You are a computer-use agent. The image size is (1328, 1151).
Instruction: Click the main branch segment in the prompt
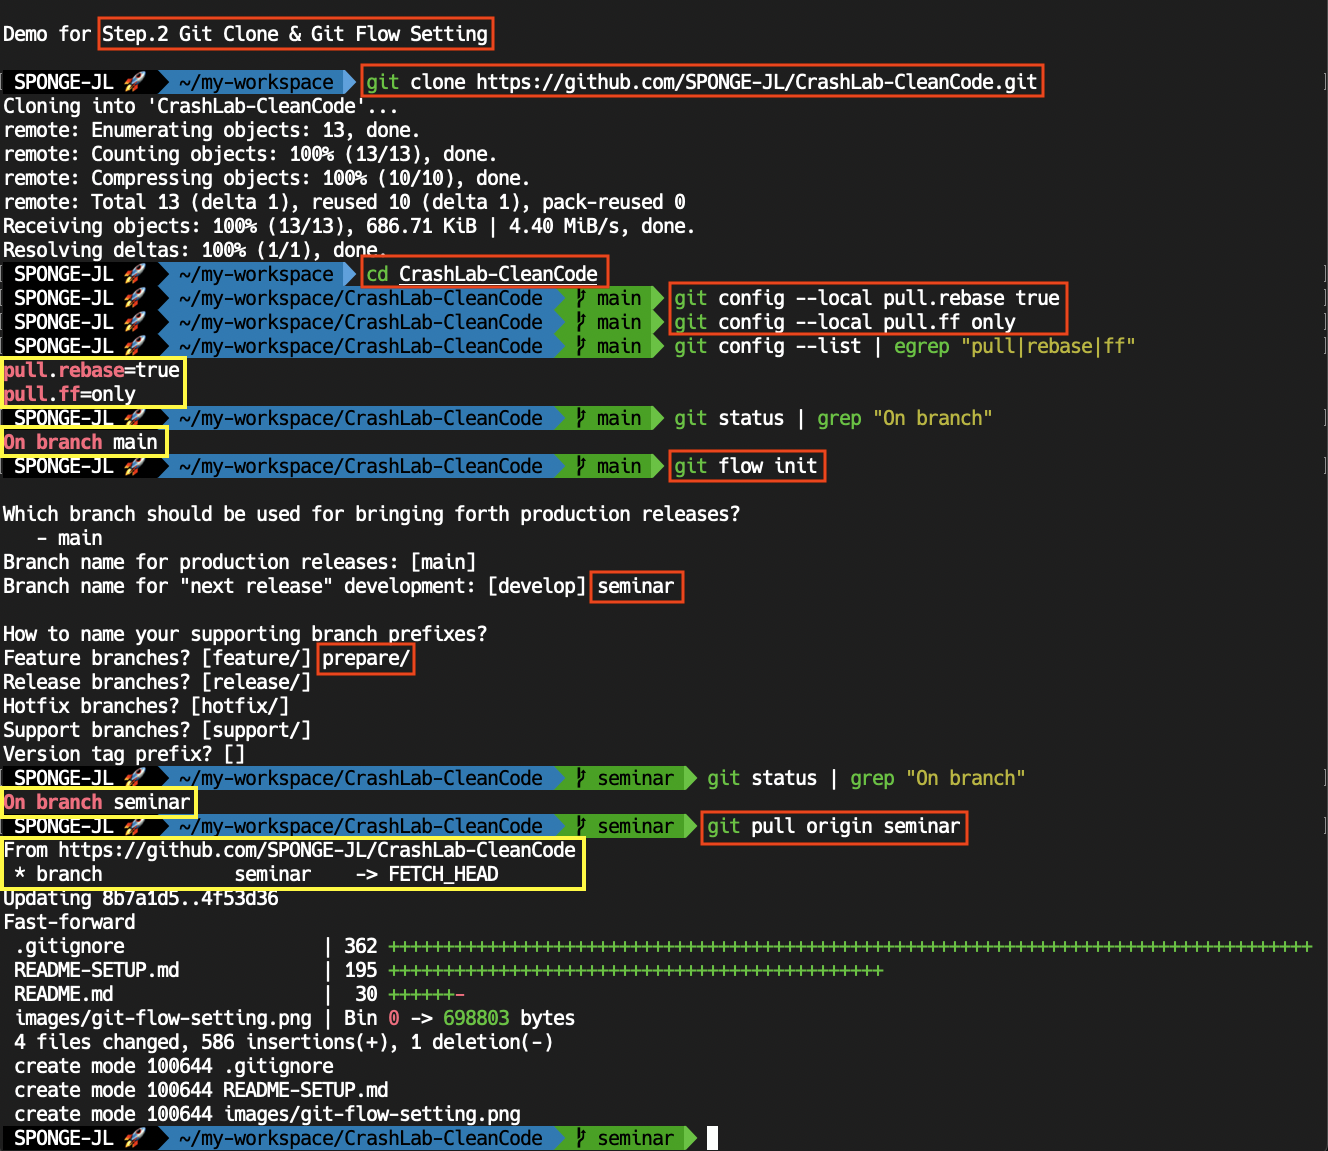pyautogui.click(x=617, y=297)
